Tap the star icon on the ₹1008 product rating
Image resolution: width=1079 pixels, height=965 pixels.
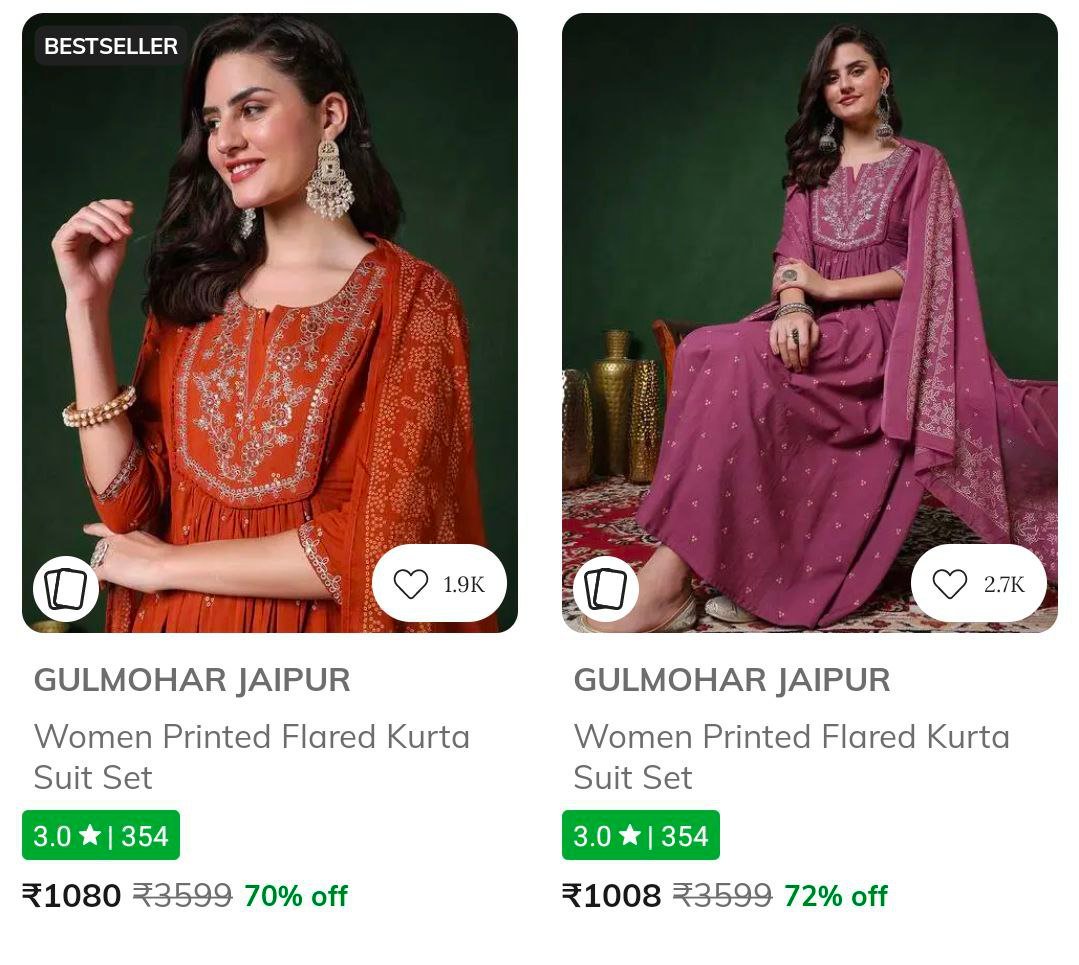pos(630,835)
